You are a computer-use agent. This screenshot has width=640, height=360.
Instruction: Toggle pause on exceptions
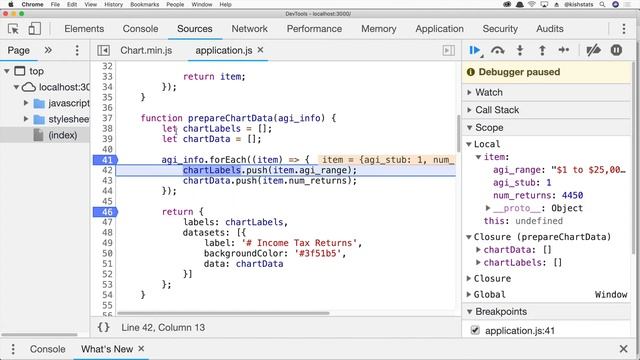[616, 50]
